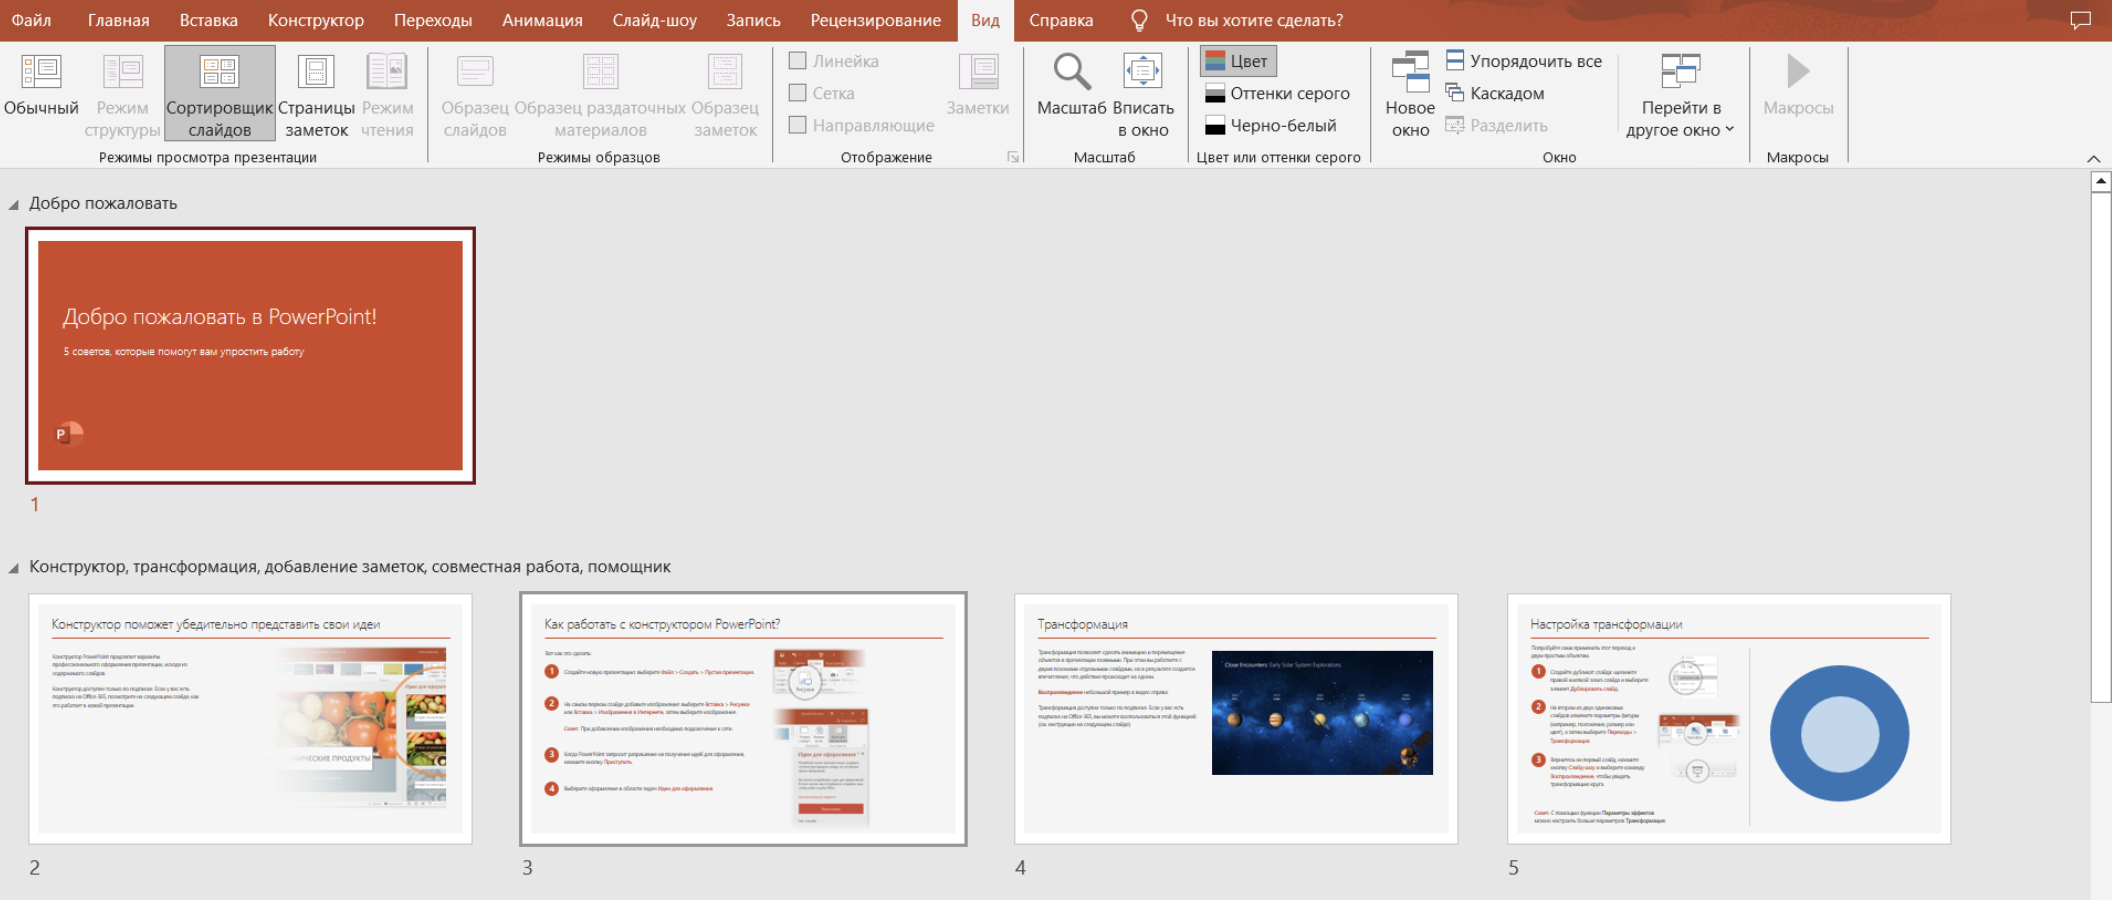Open the Масштаб zoom dialog
This screenshot has height=900, width=2114.
coord(1071,85)
